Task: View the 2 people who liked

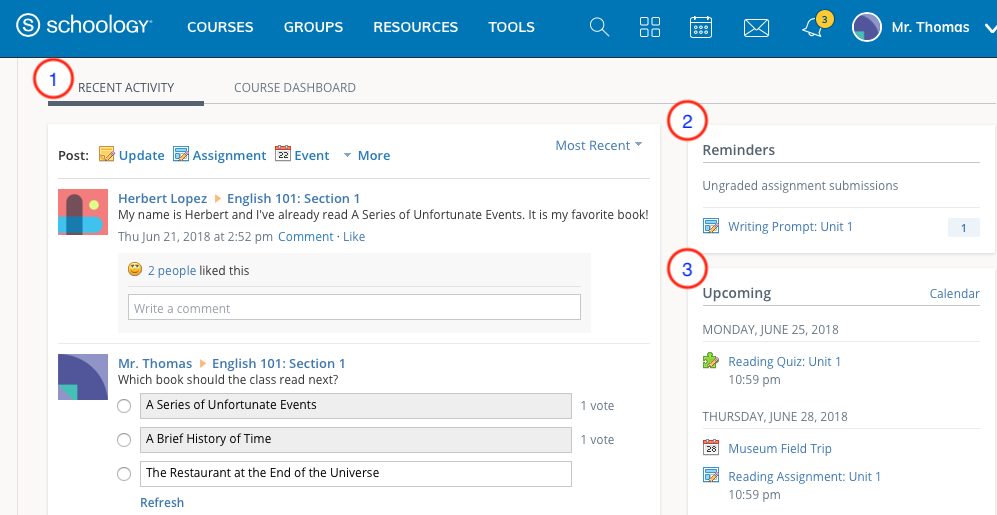Action: click(x=172, y=270)
